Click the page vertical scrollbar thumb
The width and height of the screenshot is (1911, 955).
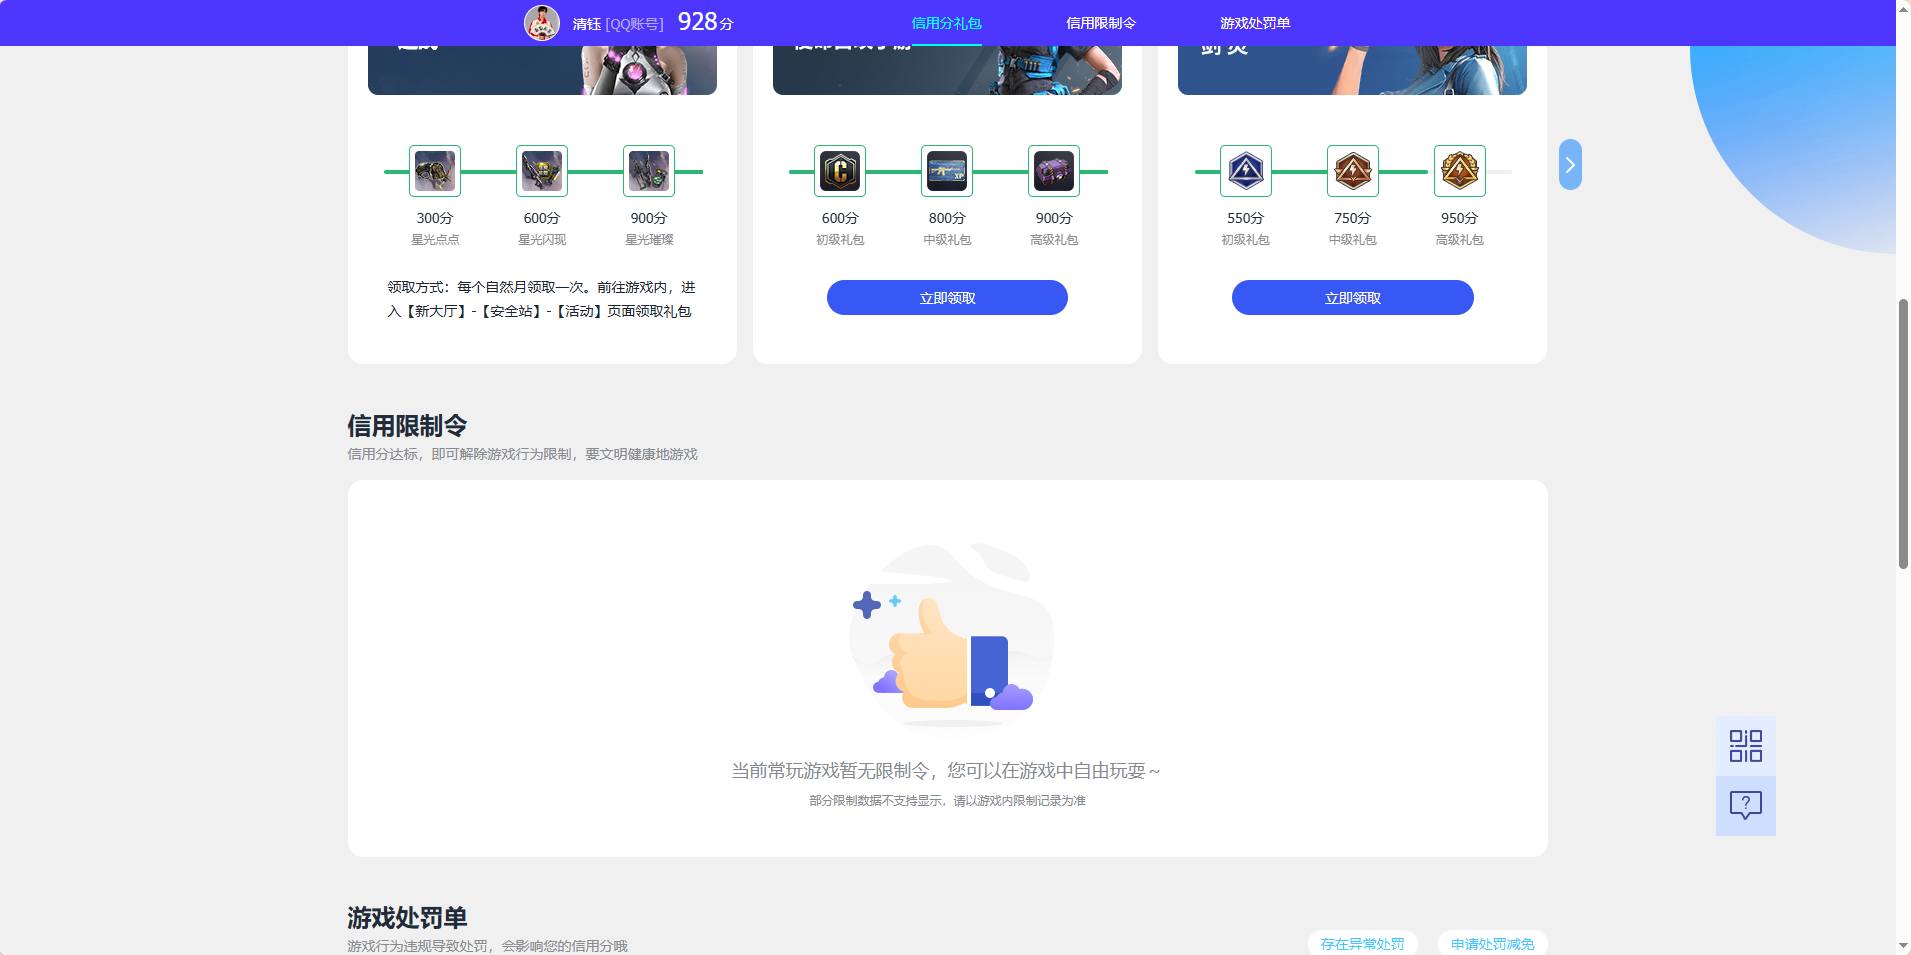pyautogui.click(x=1903, y=434)
